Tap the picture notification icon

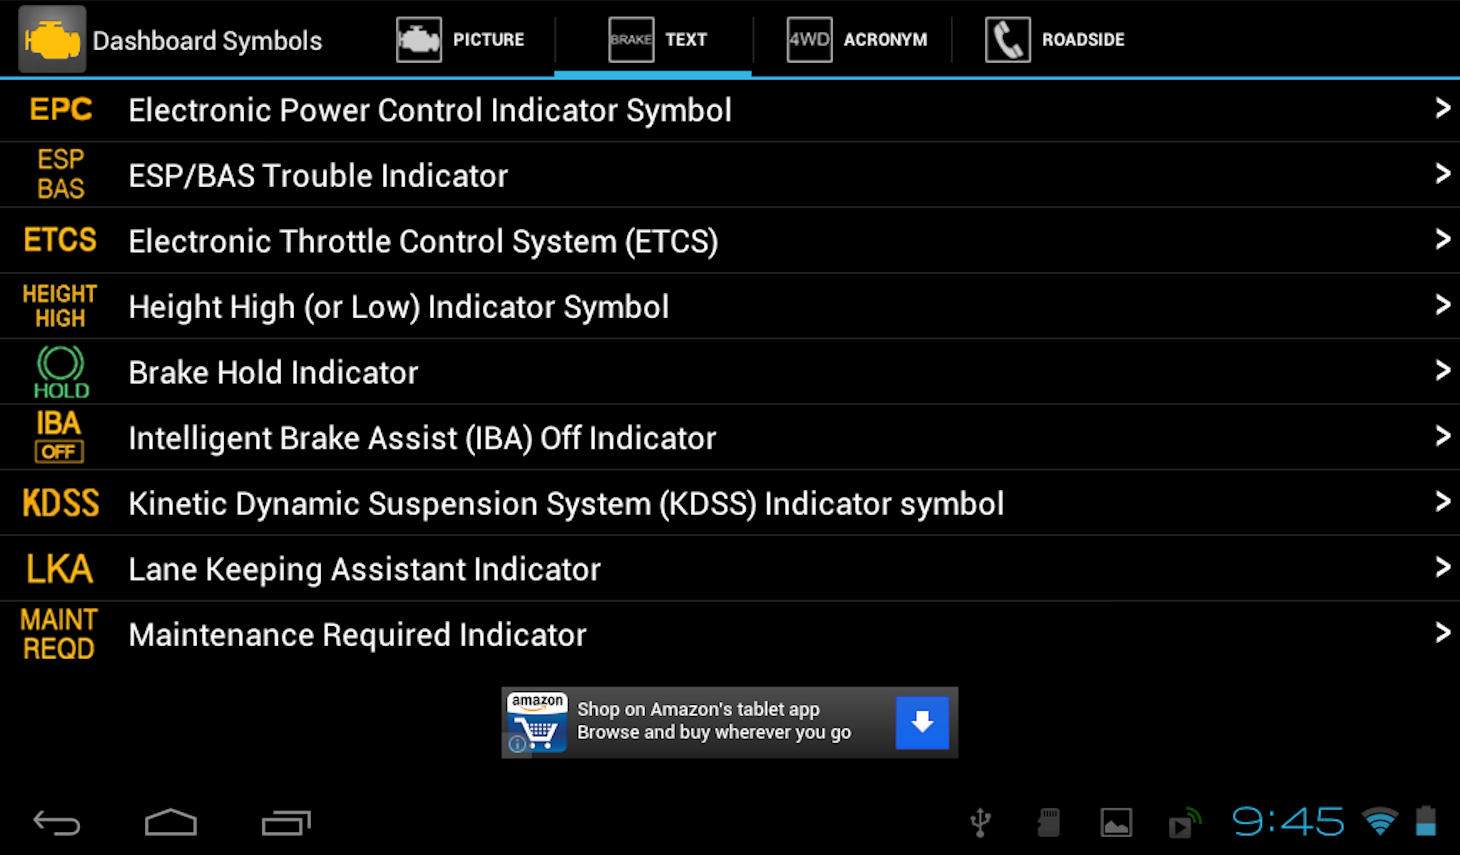1116,823
